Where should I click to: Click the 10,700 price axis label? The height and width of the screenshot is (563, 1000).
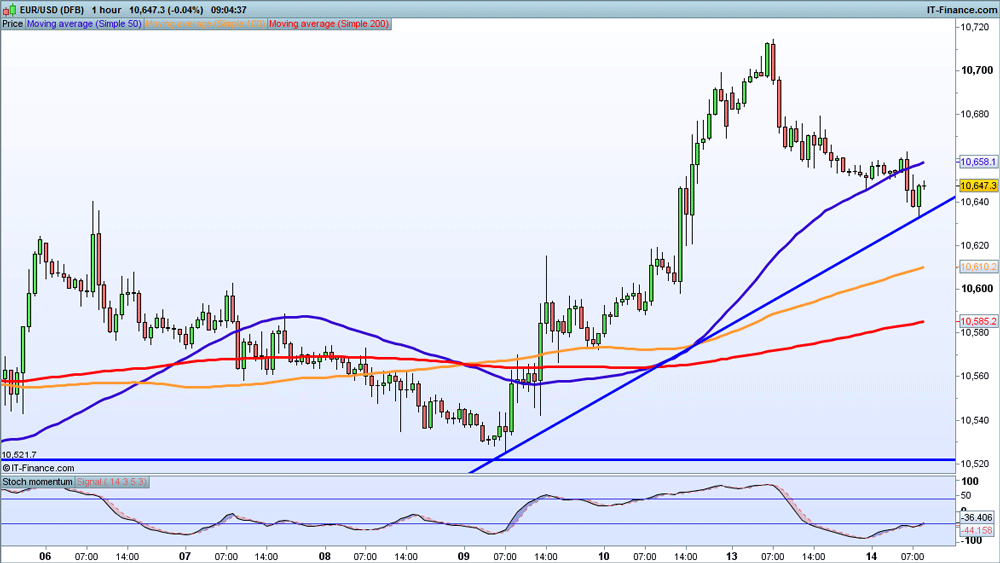(978, 70)
